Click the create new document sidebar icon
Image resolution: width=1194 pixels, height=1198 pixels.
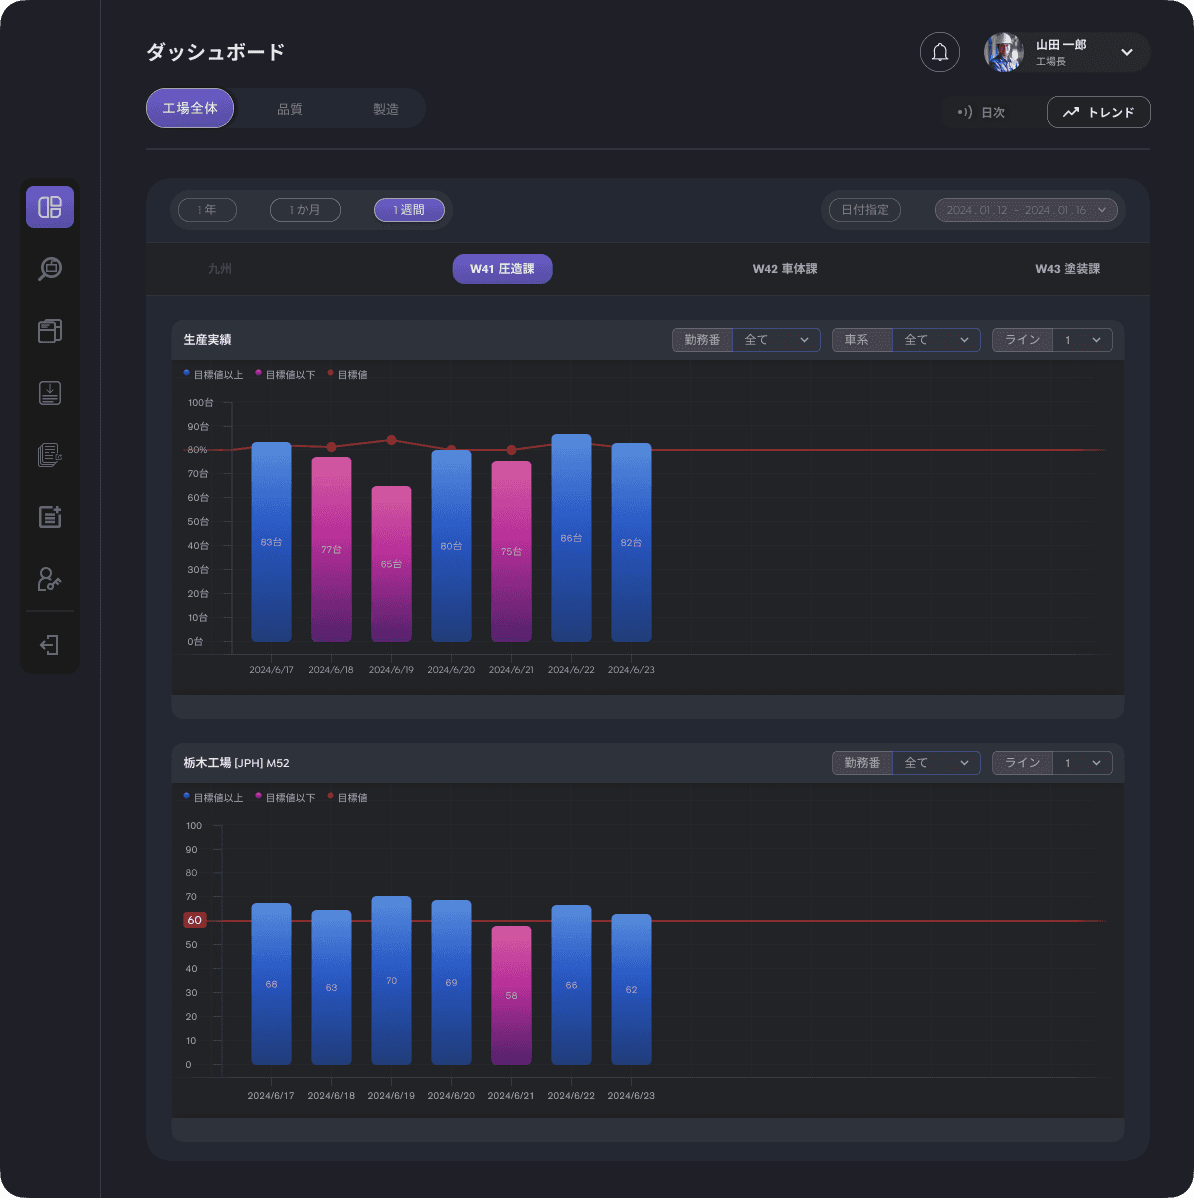click(50, 517)
